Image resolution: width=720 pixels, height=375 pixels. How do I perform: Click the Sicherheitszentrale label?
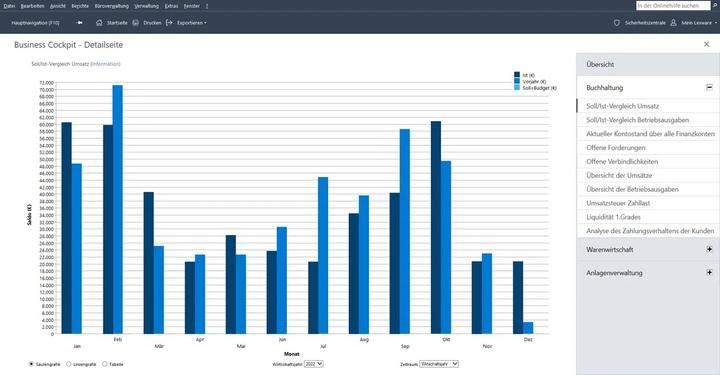coord(645,22)
